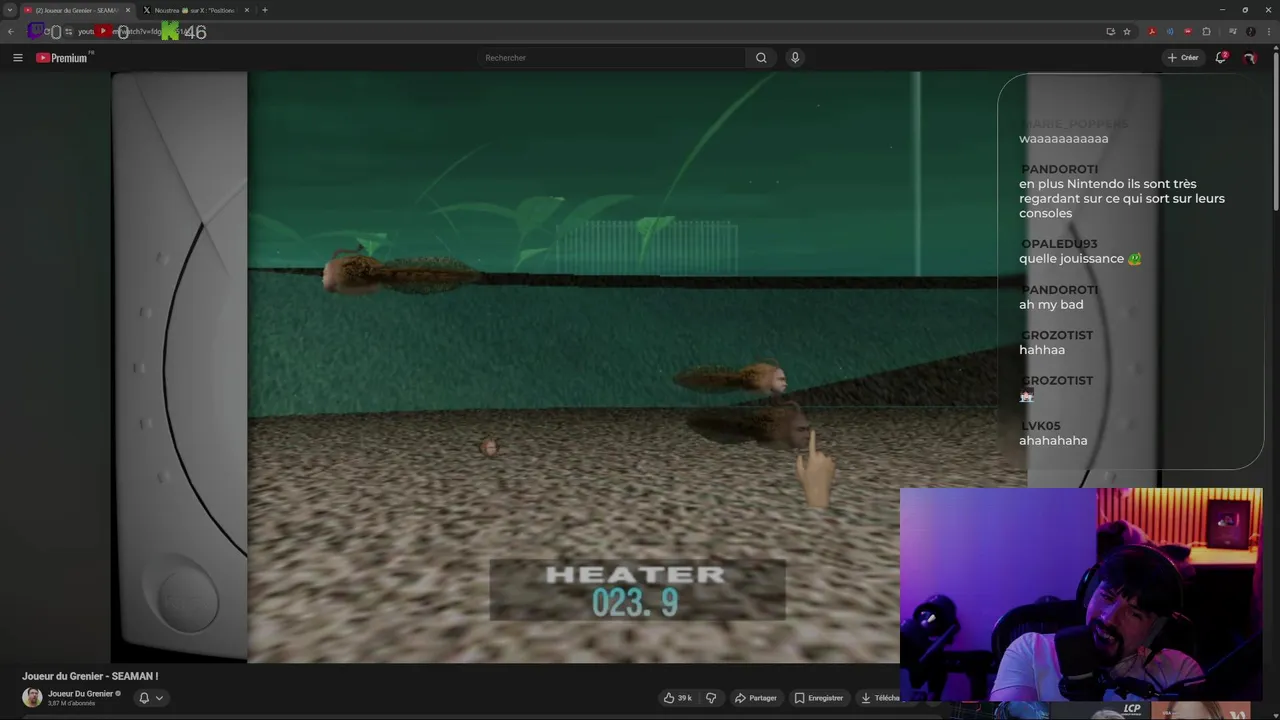Image resolution: width=1280 pixels, height=720 pixels.
Task: Click the Télécharger download button
Action: coord(879,698)
